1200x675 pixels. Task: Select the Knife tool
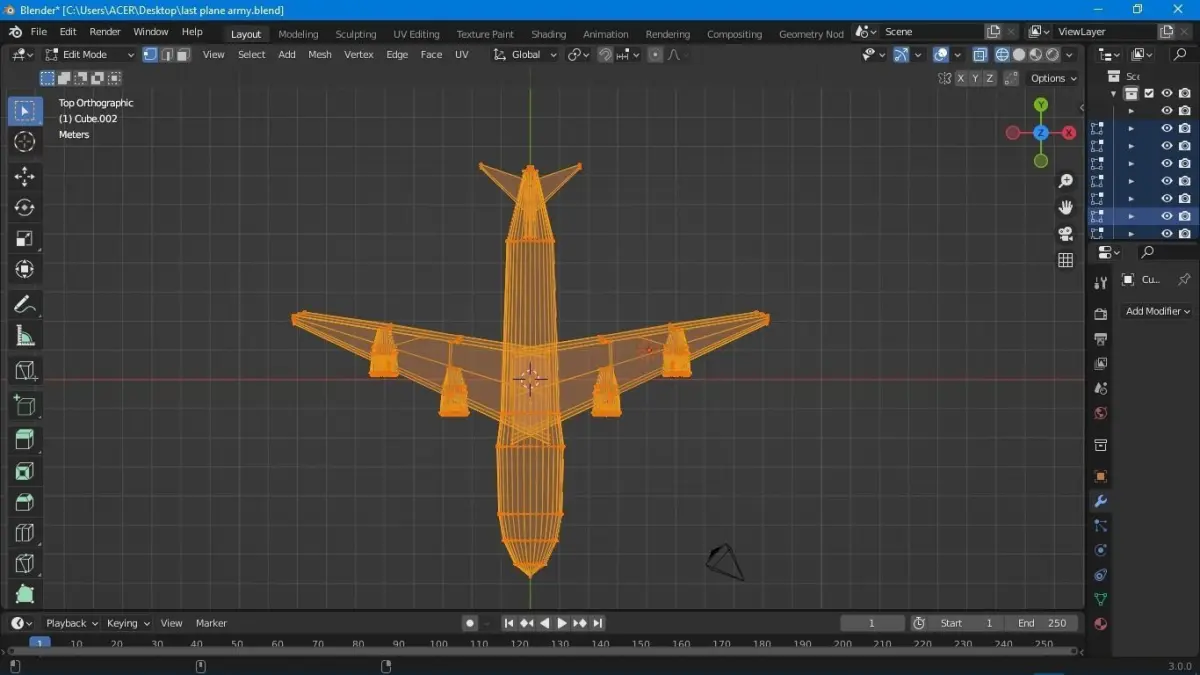25,564
